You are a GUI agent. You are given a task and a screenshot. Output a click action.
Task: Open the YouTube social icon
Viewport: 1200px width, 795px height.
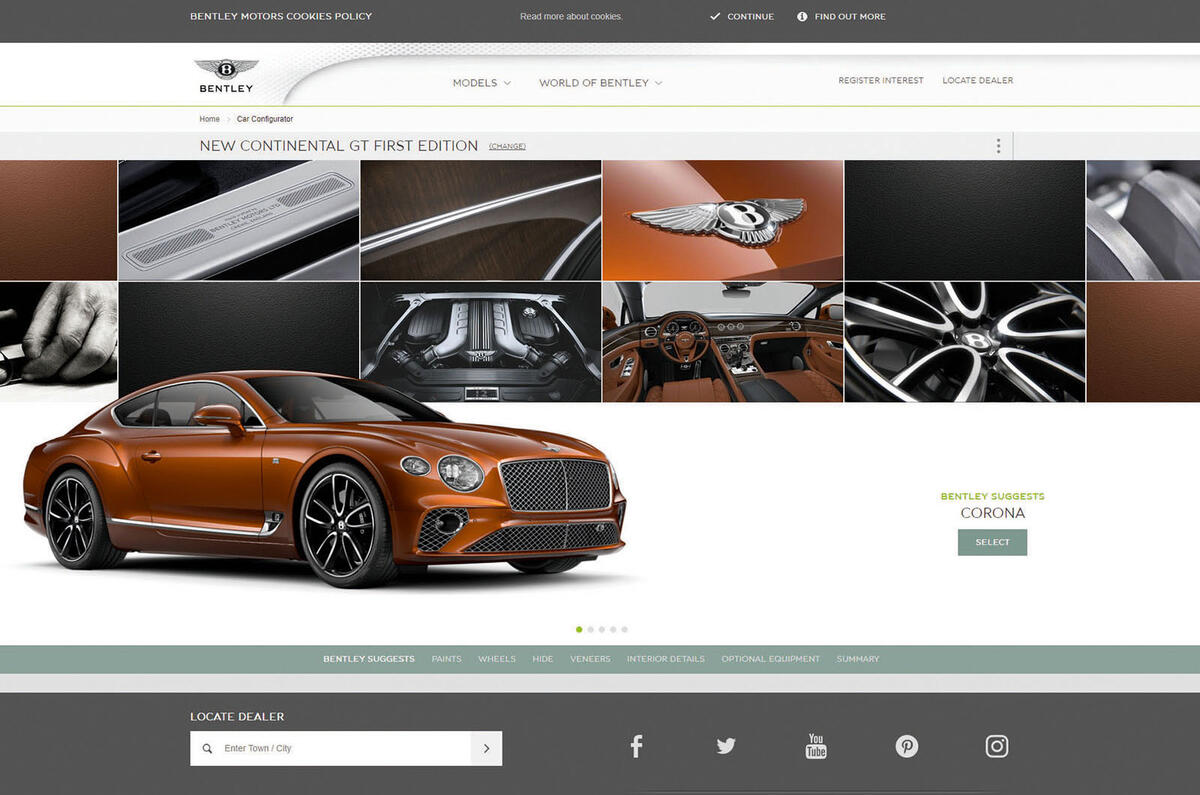816,746
